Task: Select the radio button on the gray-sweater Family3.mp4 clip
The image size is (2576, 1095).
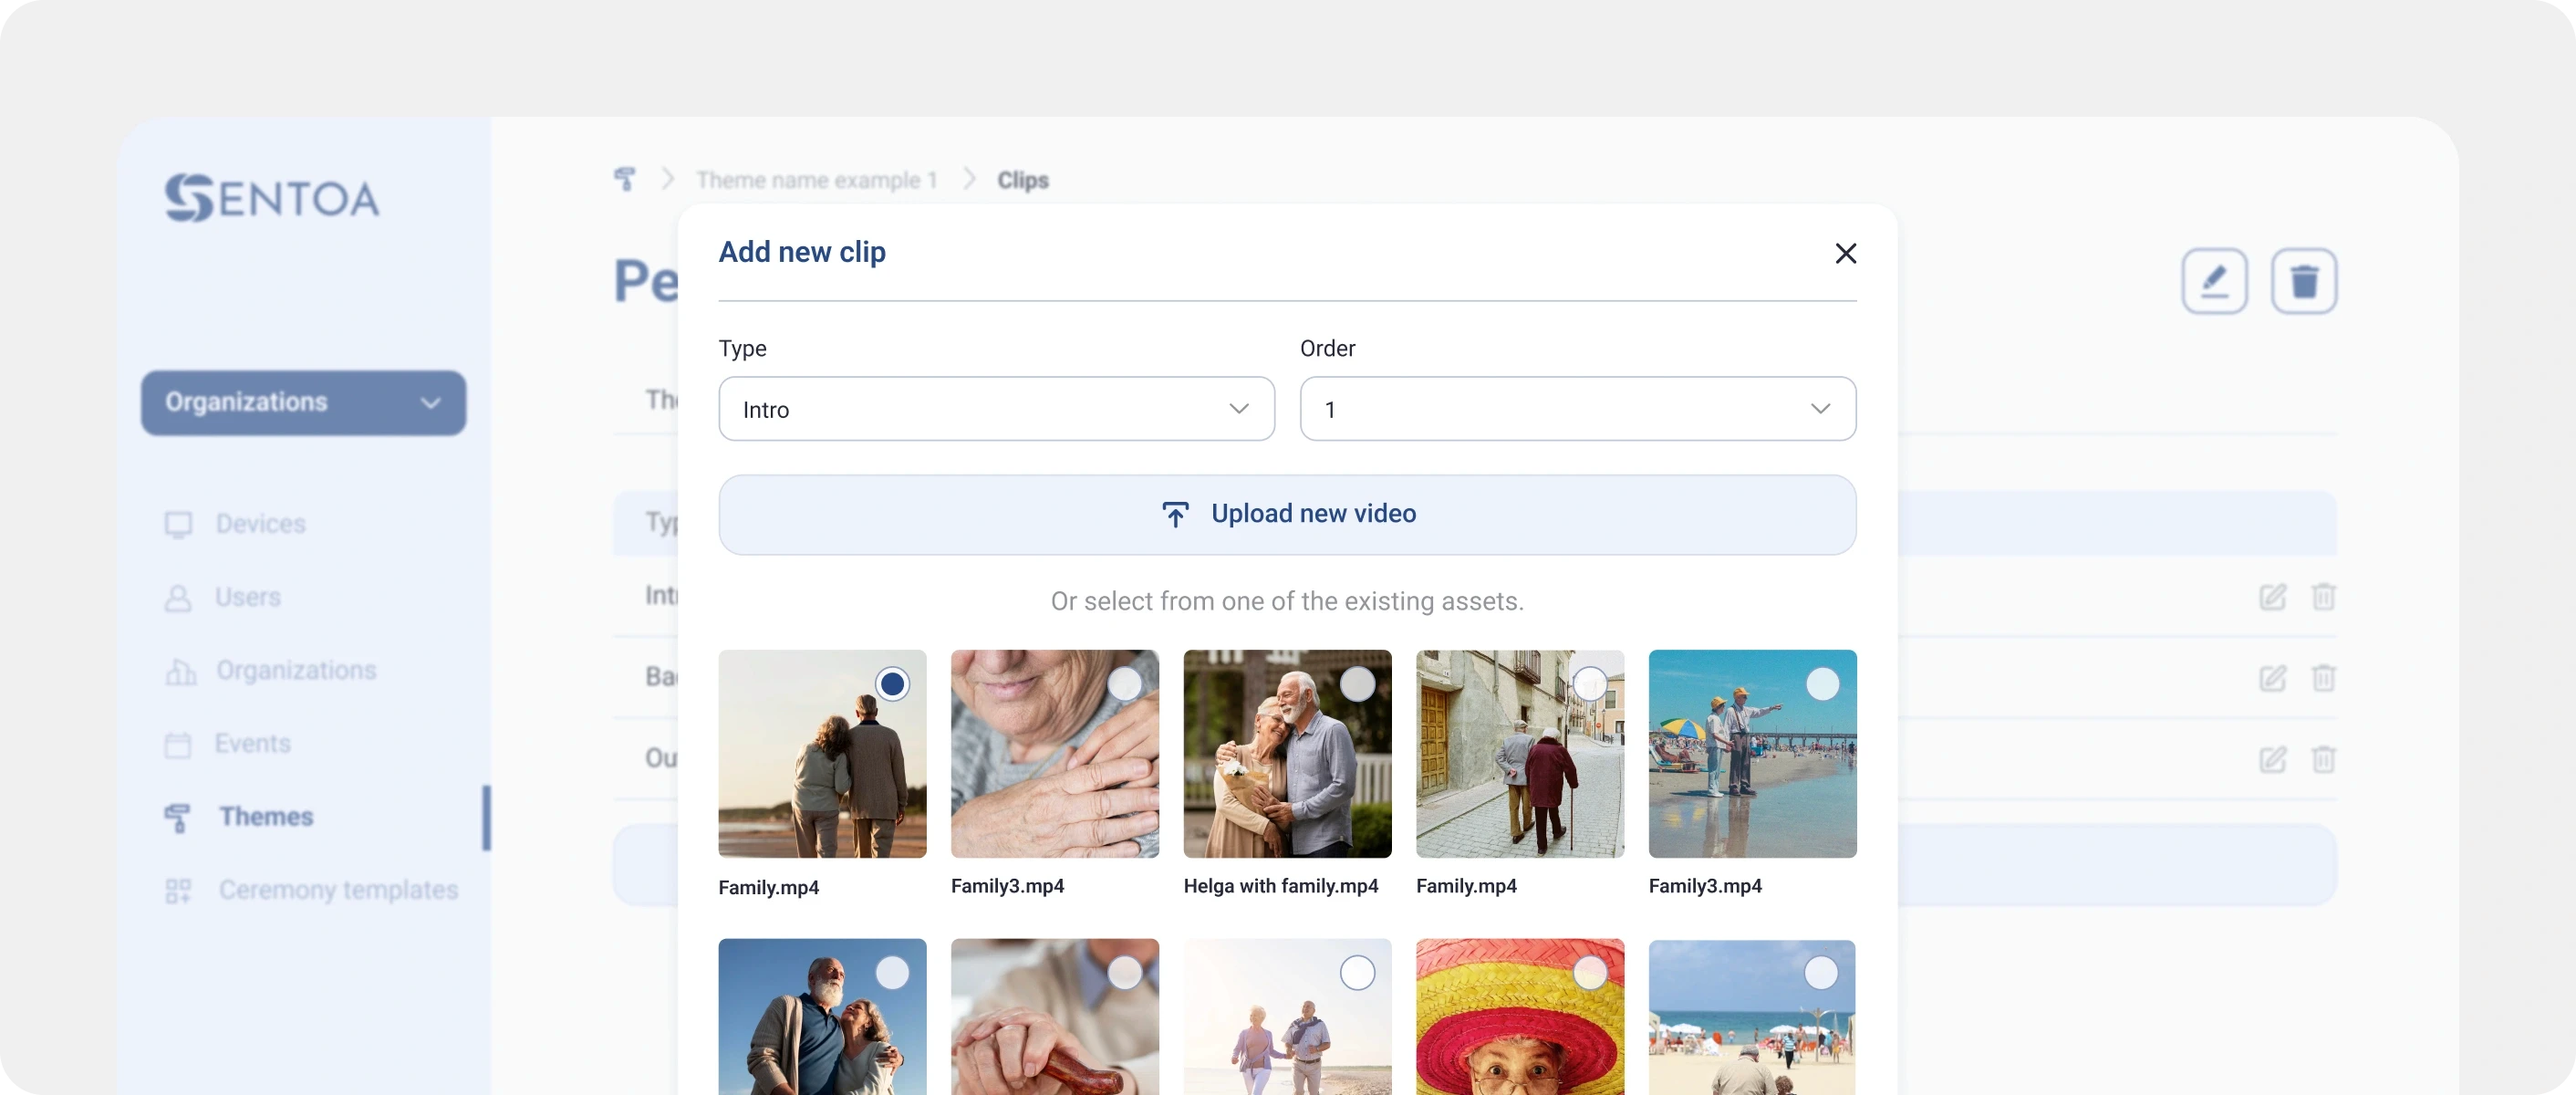Action: pyautogui.click(x=1125, y=684)
